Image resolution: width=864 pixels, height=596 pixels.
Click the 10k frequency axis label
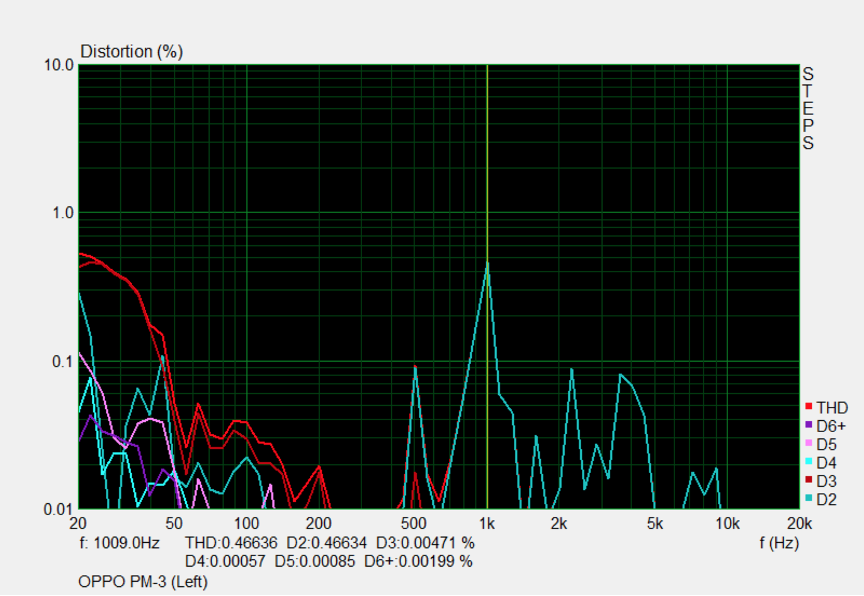[727, 523]
